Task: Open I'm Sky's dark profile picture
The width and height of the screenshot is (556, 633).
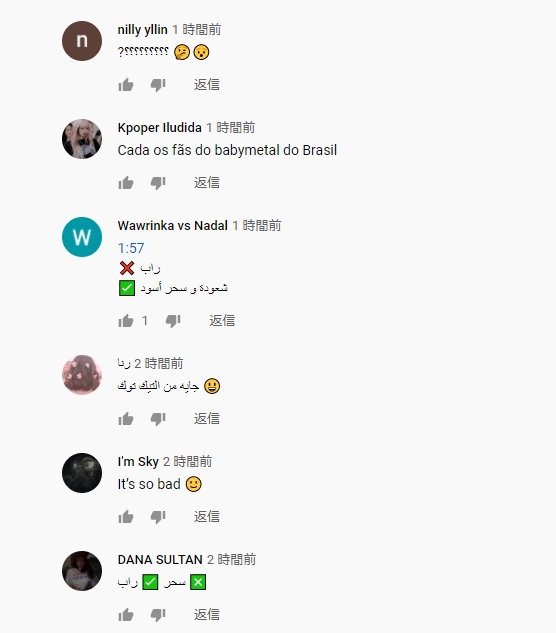Action: point(82,473)
